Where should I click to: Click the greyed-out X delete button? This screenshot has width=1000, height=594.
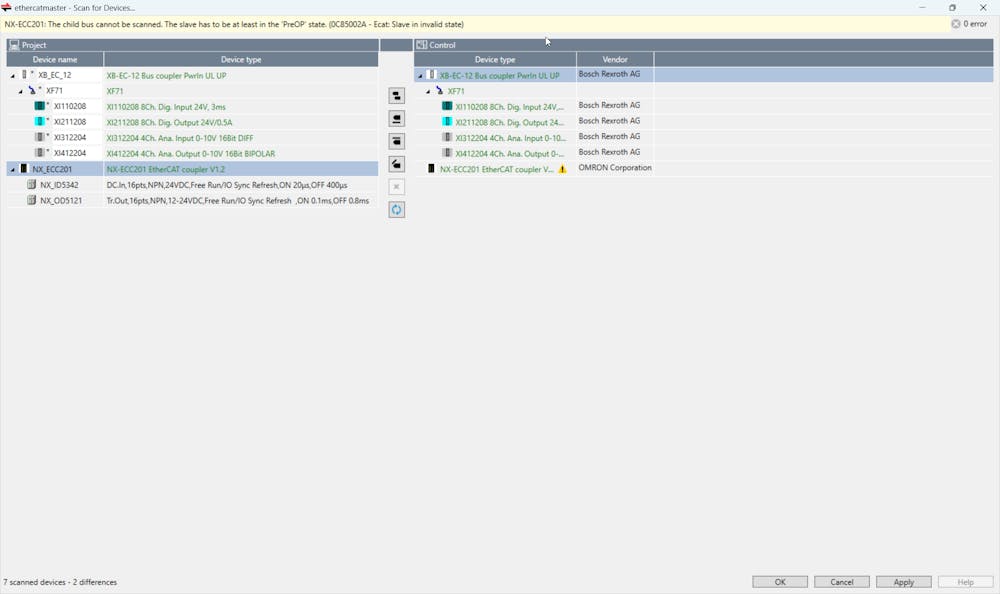396,187
